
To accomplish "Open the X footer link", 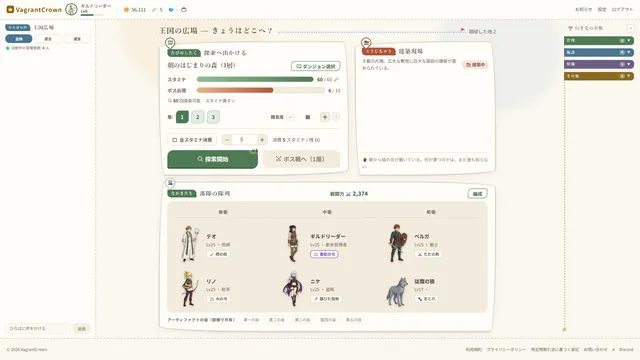I will (613, 350).
